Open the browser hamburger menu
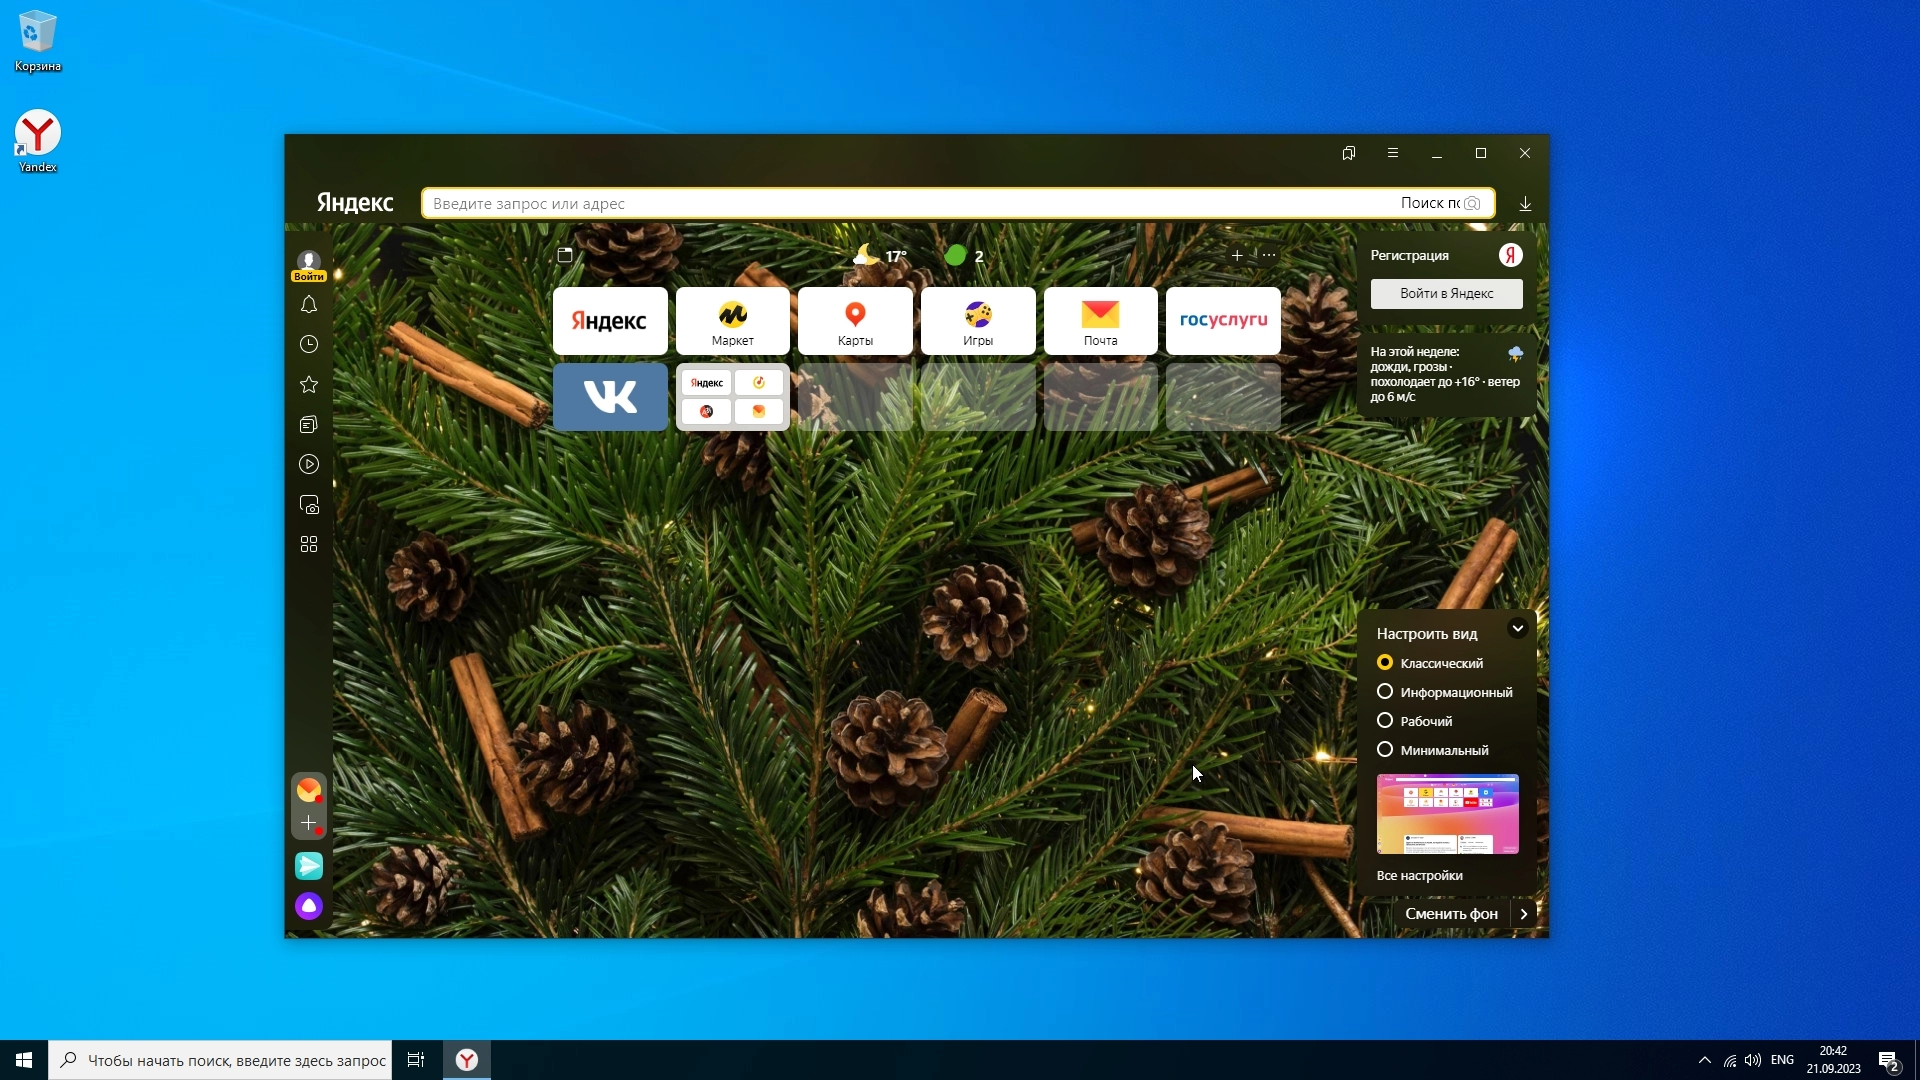1920x1080 pixels. click(1393, 153)
